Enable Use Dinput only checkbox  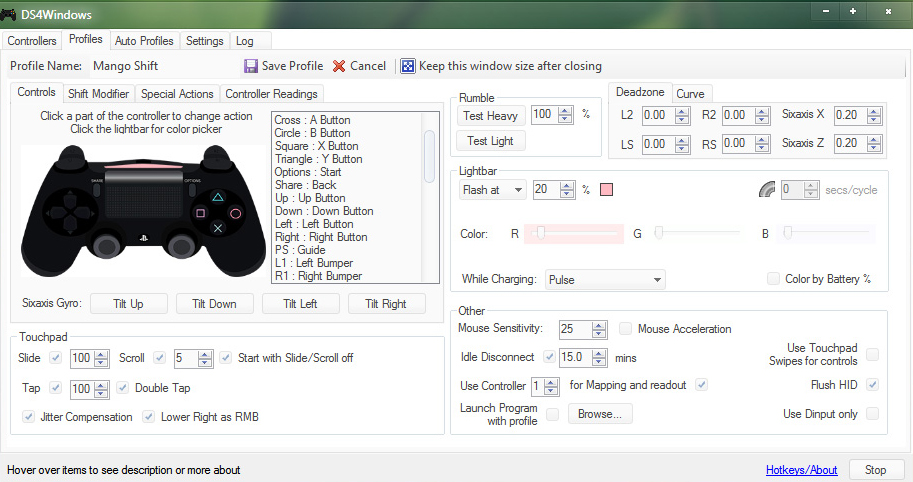872,413
